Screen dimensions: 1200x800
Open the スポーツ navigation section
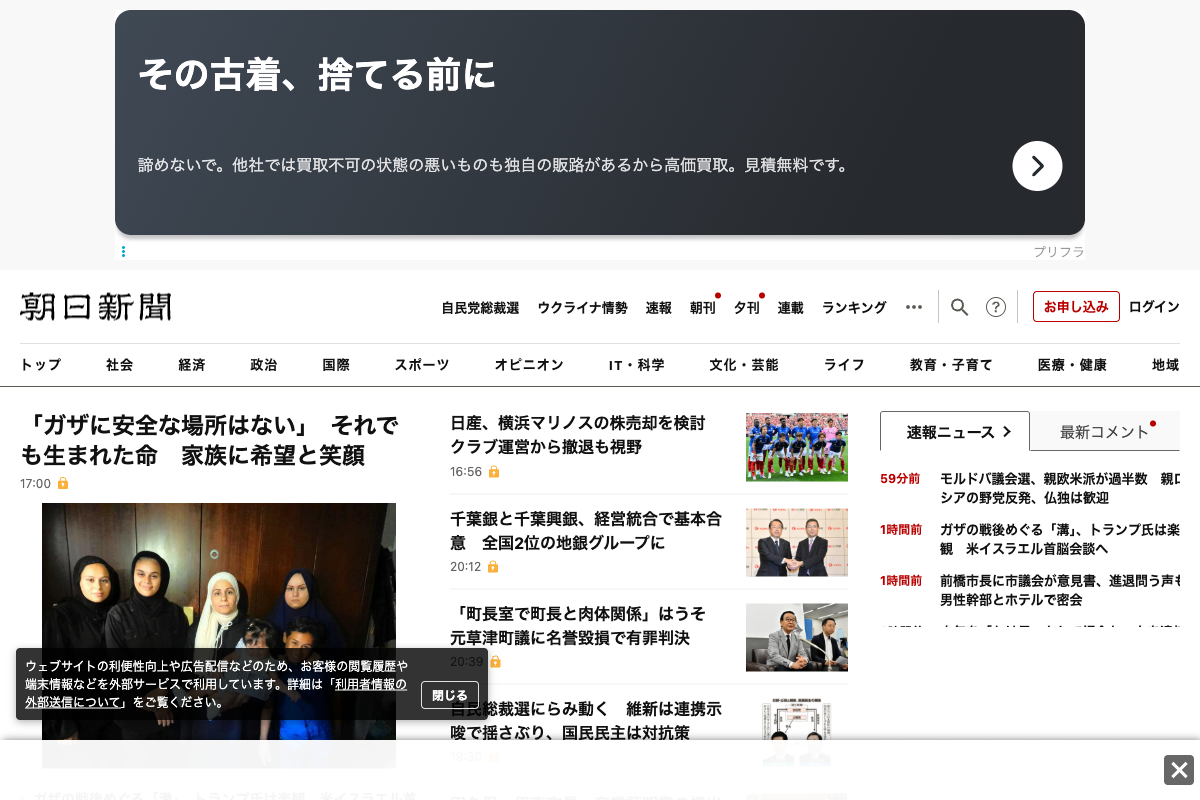(421, 365)
